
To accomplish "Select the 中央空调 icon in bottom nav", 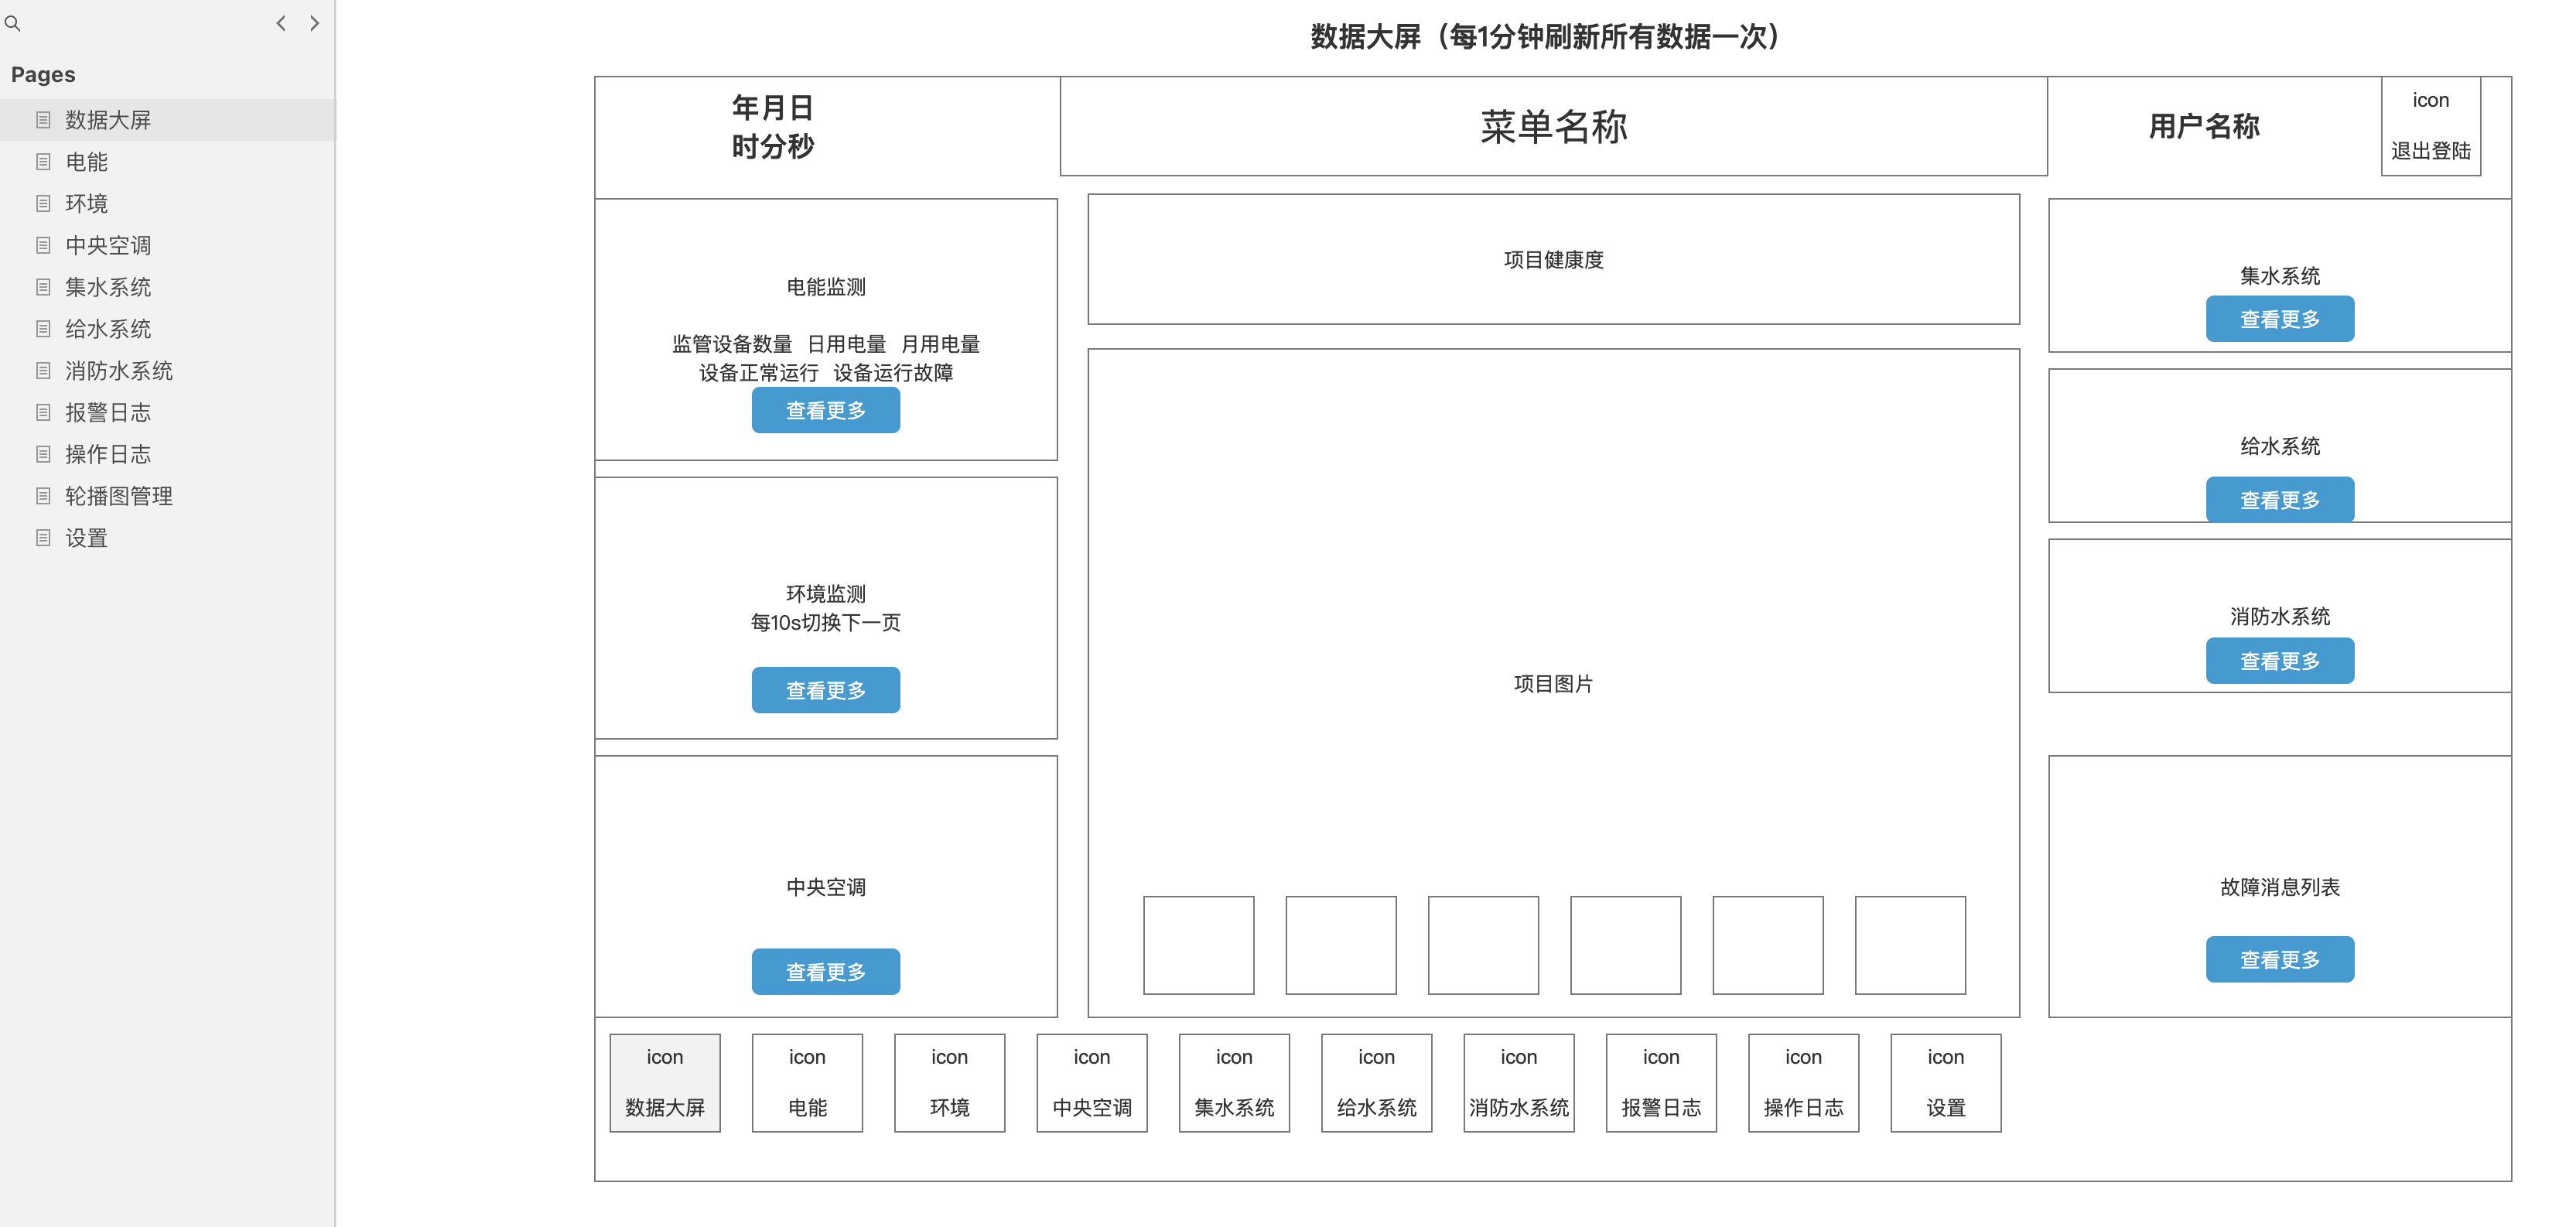I will tap(1092, 1083).
